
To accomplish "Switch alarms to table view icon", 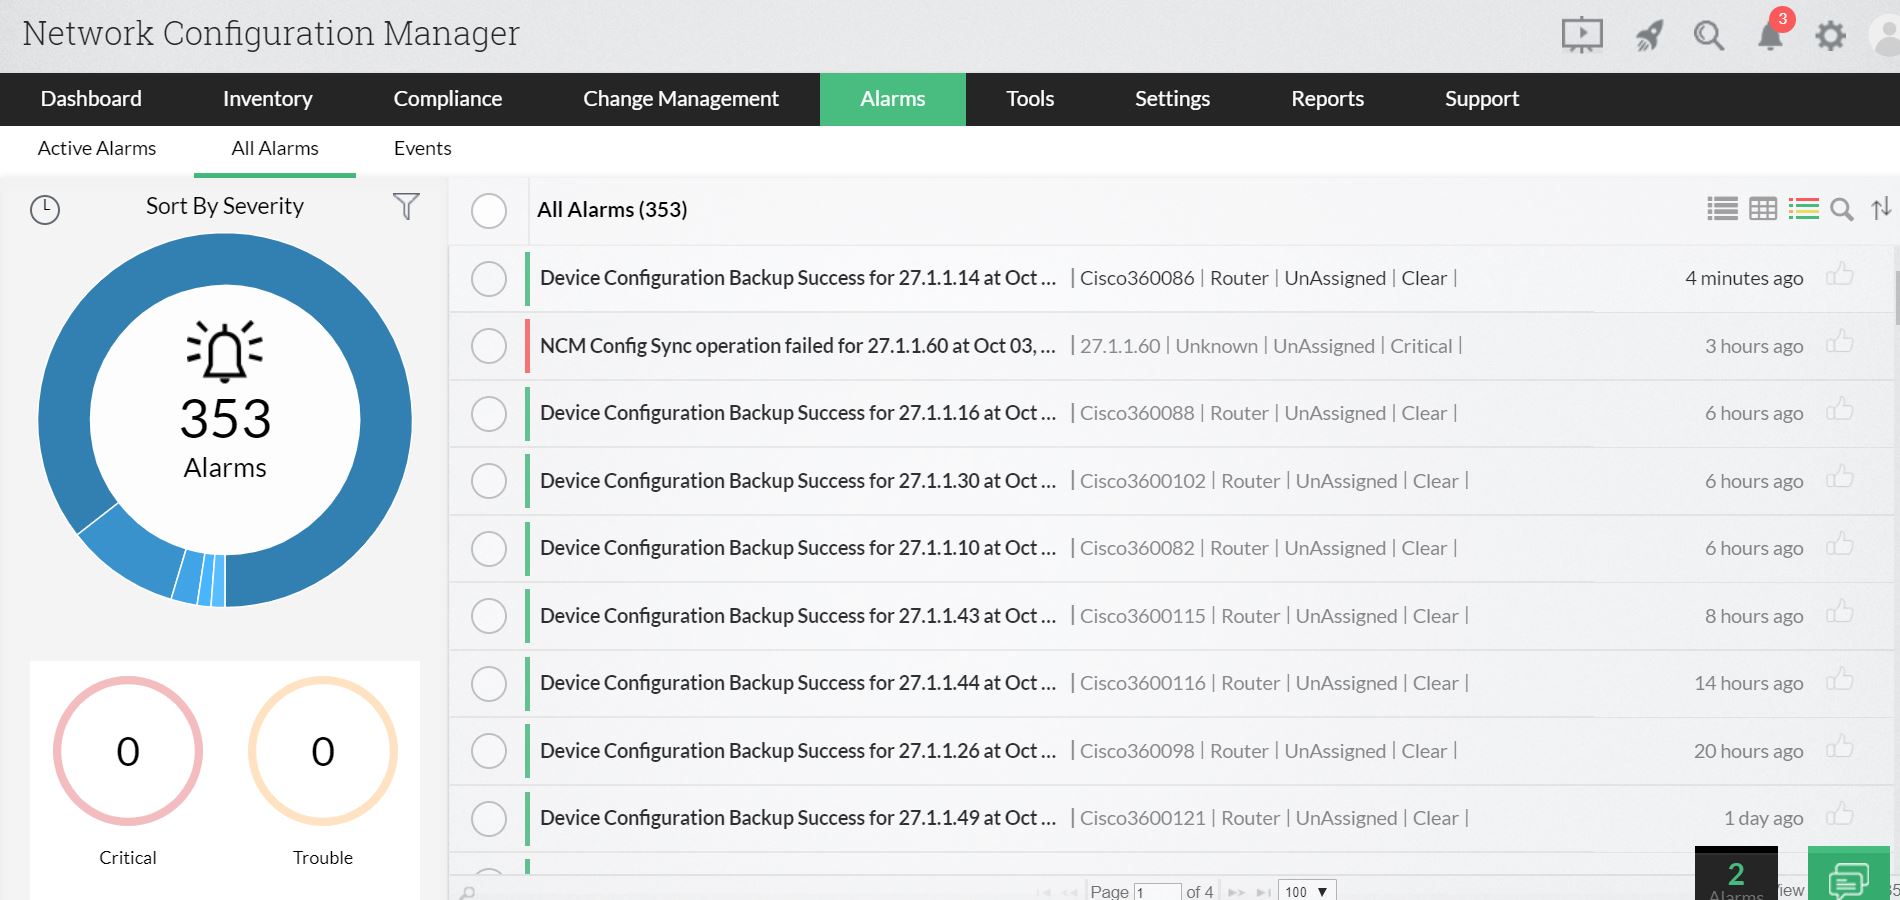I will (1762, 210).
